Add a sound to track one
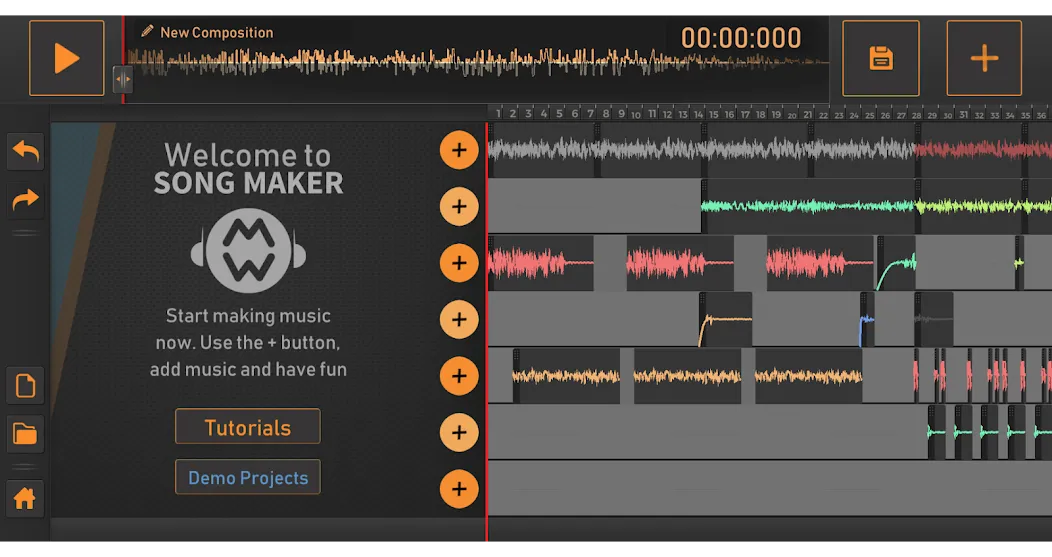This screenshot has height=557, width=1052. coord(459,150)
